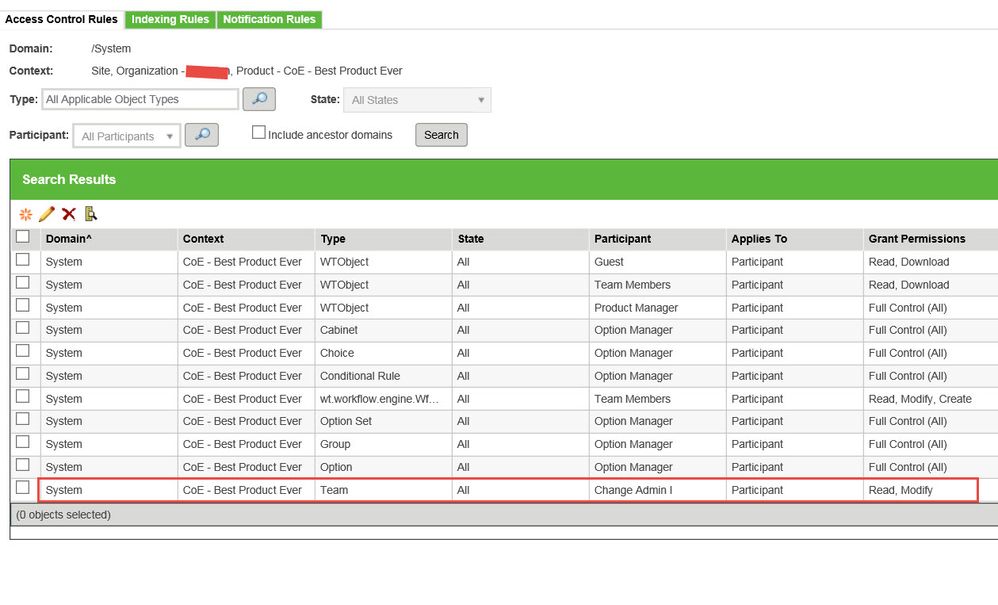Sort by the Grant Permissions column header
Screen dimensions: 998x605
pos(917,239)
